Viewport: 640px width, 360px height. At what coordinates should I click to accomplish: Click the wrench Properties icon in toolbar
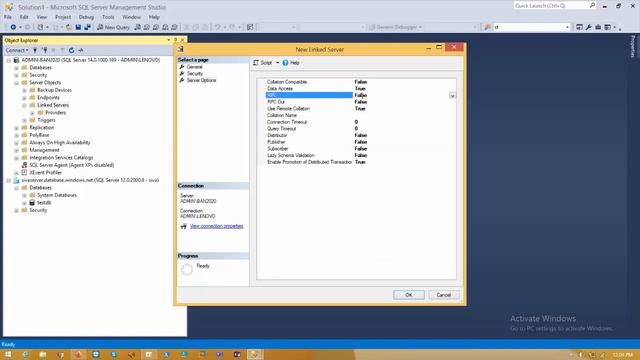coord(589,27)
